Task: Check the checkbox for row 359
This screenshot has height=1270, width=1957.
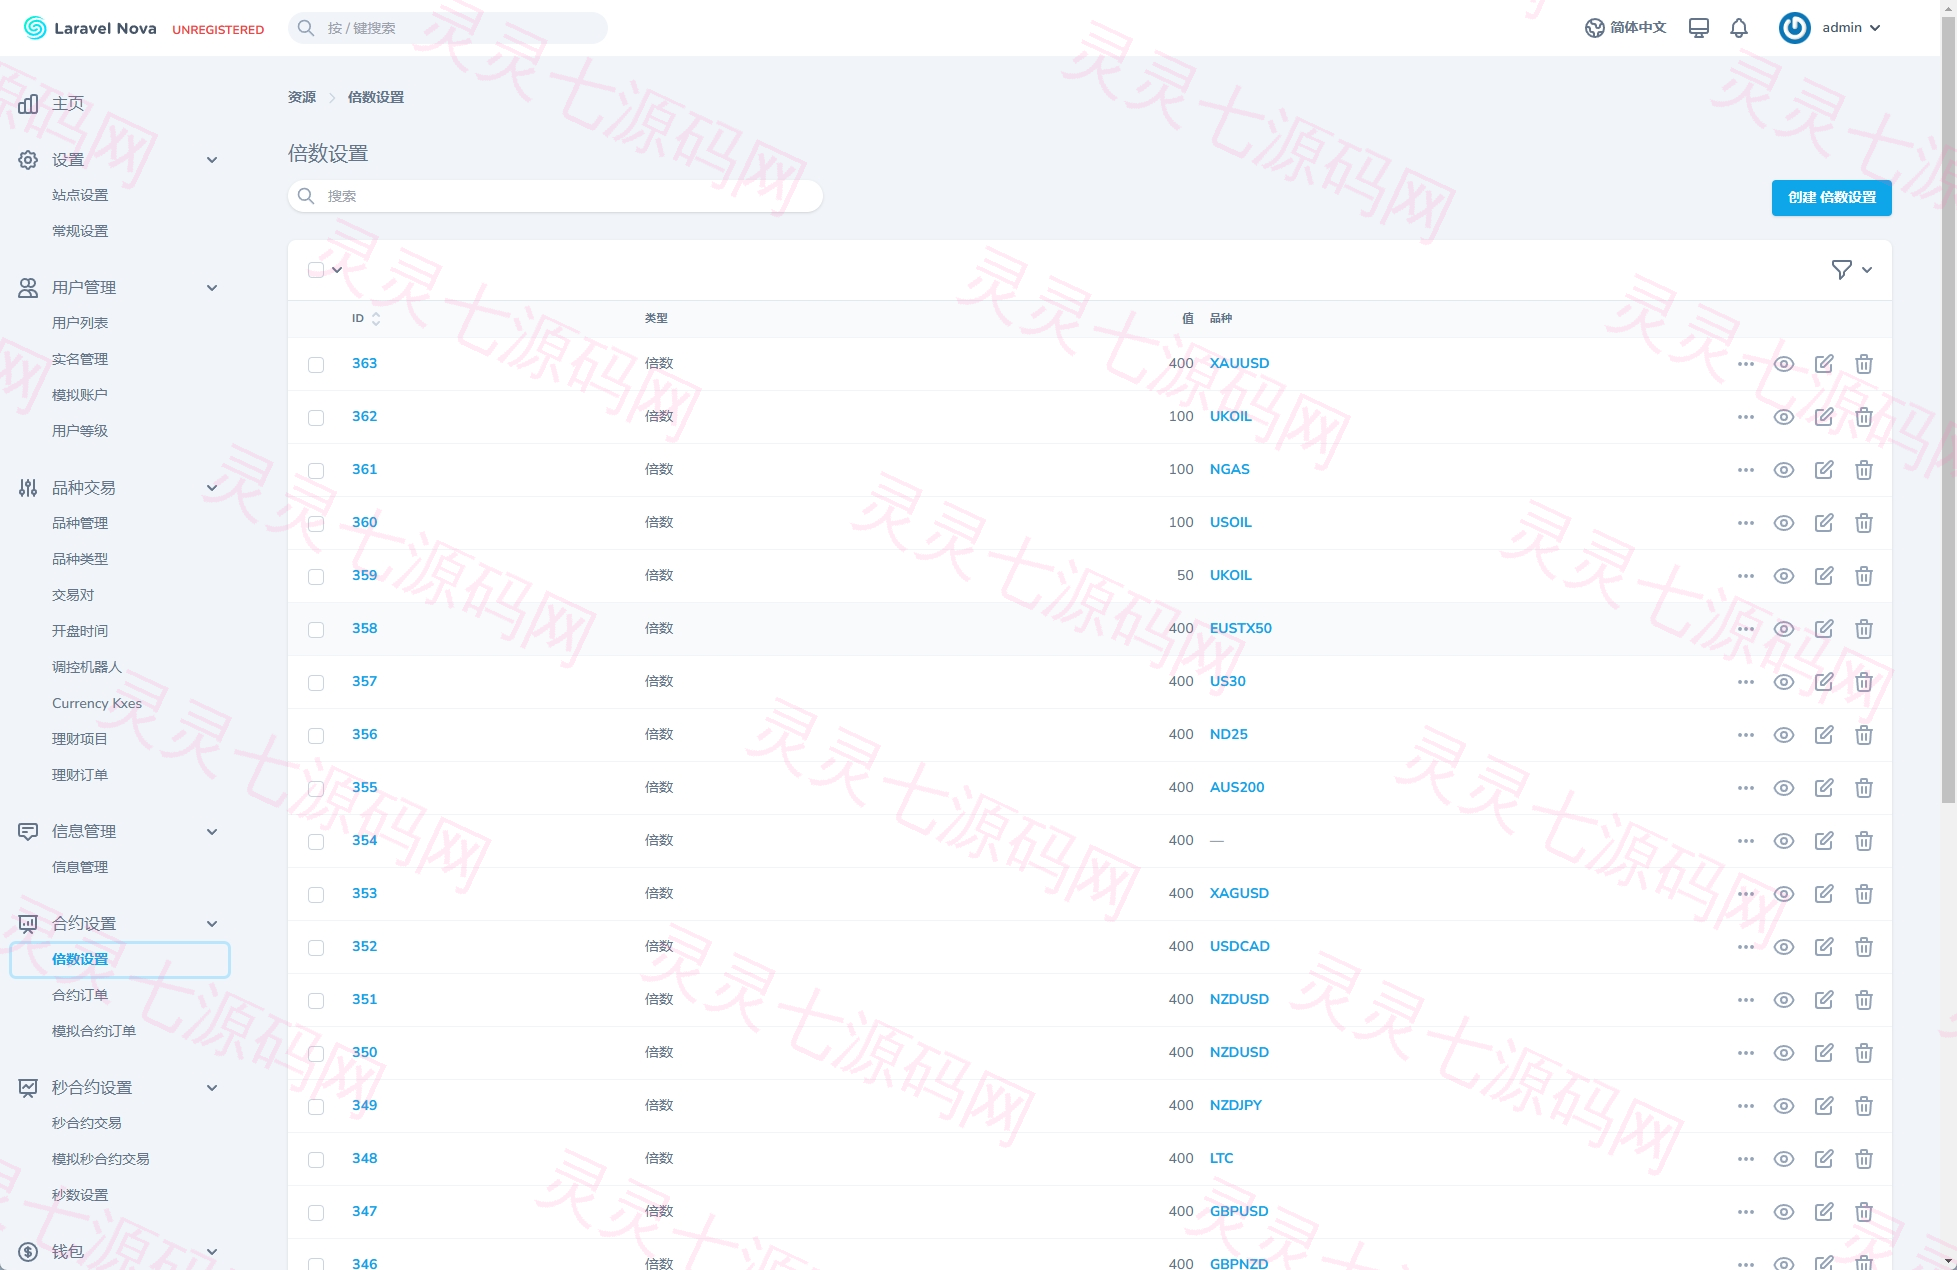Action: 316,577
